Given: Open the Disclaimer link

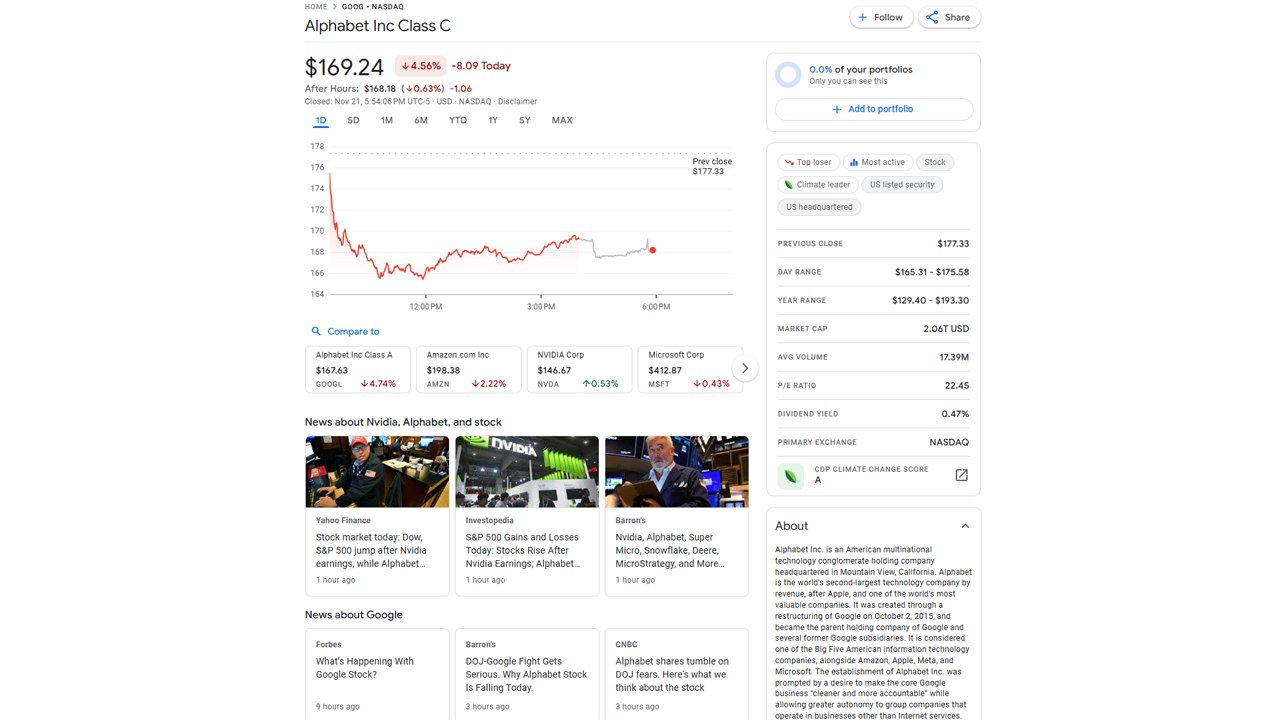Looking at the screenshot, I should (518, 101).
